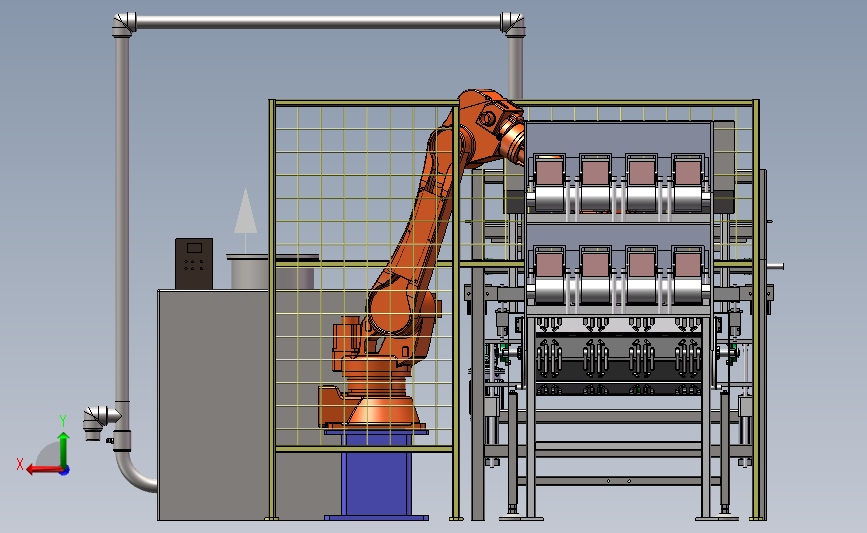867x533 pixels.
Task: Select the horizontal overhead pipe
Action: click(x=318, y=22)
